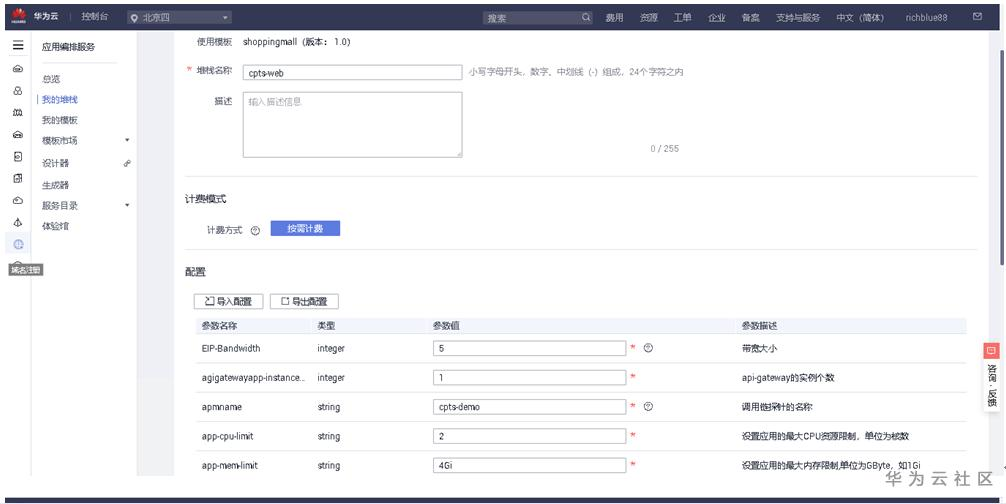Expand the 模板市场 sidebar submenu
The width and height of the screenshot is (1006, 504).
[127, 140]
